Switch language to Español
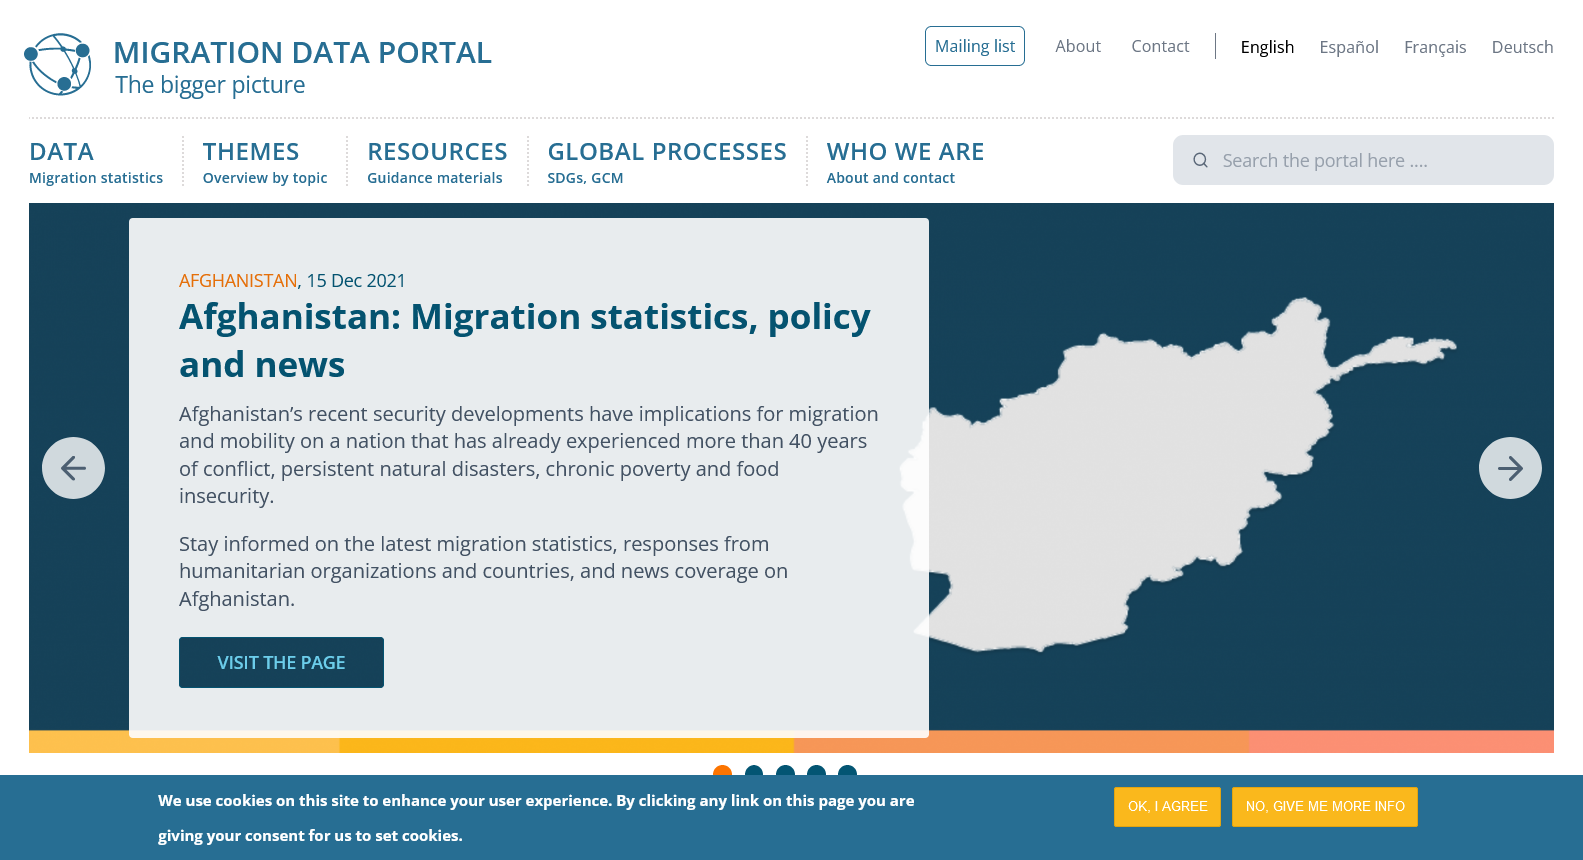The width and height of the screenshot is (1583, 860). click(1348, 47)
